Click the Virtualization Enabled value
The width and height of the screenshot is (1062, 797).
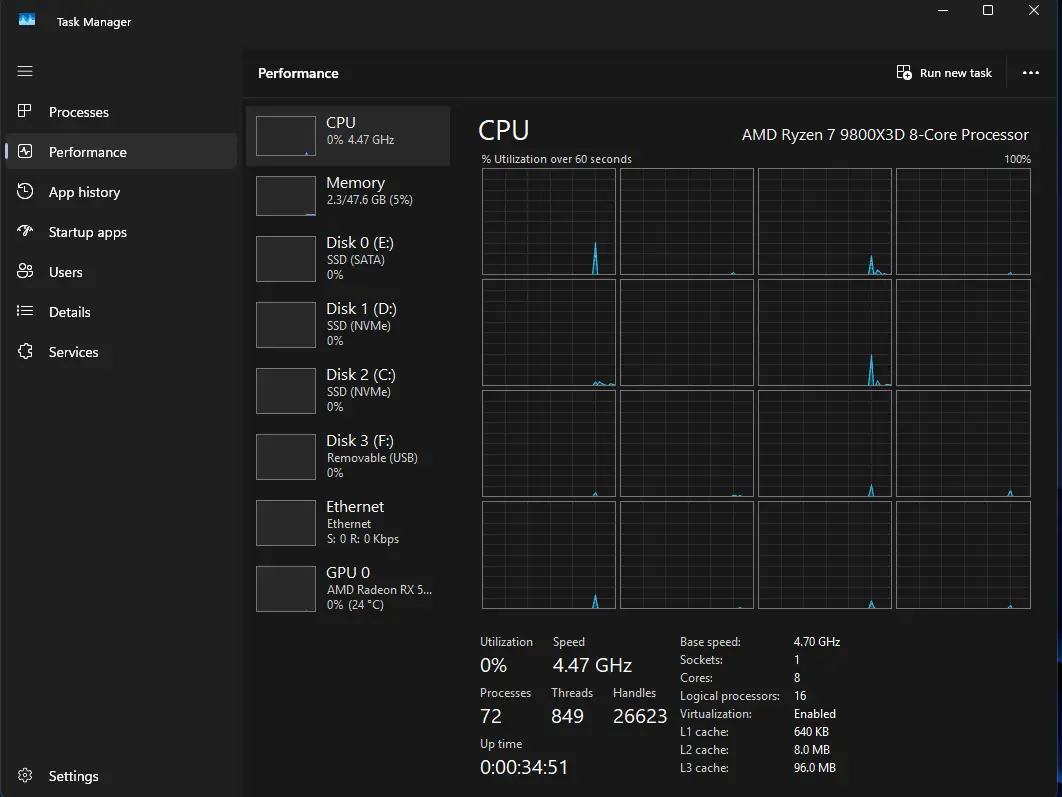pyautogui.click(x=815, y=714)
